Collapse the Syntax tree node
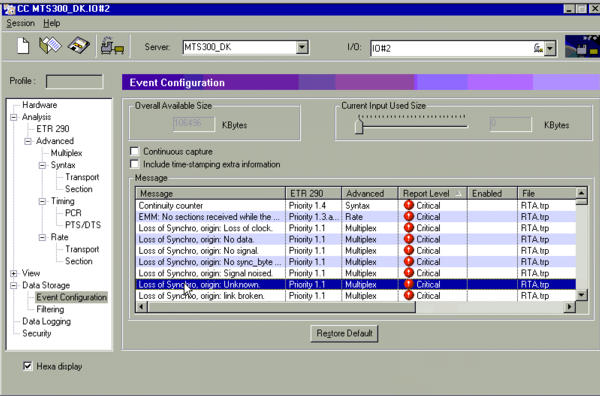600x396 pixels. coord(42,165)
